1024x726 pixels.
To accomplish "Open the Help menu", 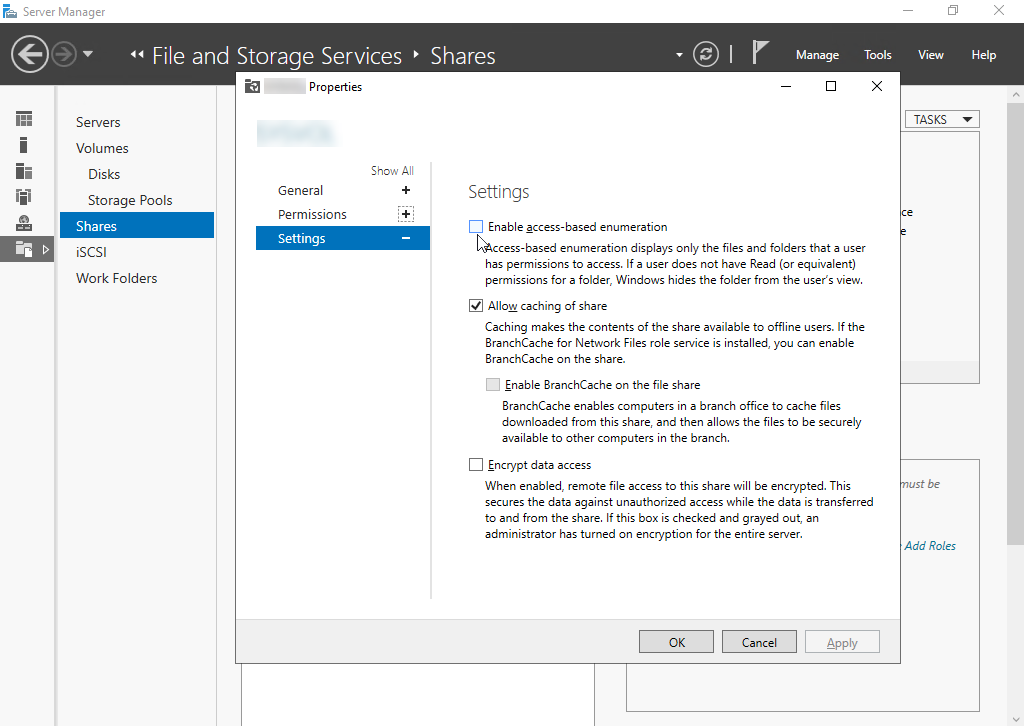I will tap(983, 55).
